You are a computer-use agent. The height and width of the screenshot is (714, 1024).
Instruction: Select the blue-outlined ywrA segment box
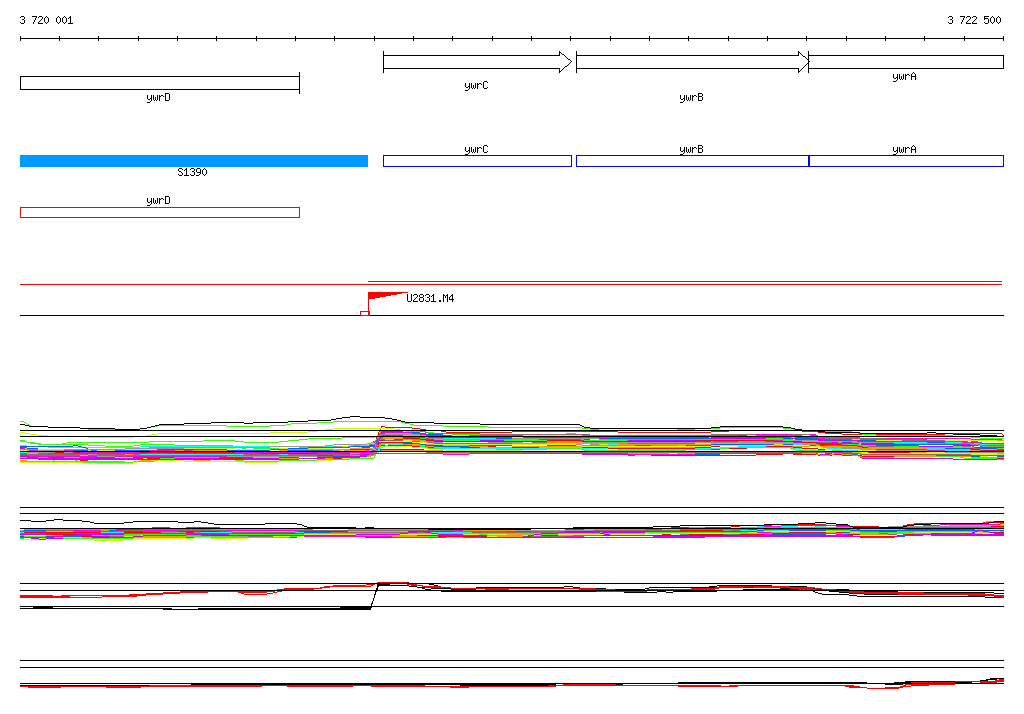(906, 161)
